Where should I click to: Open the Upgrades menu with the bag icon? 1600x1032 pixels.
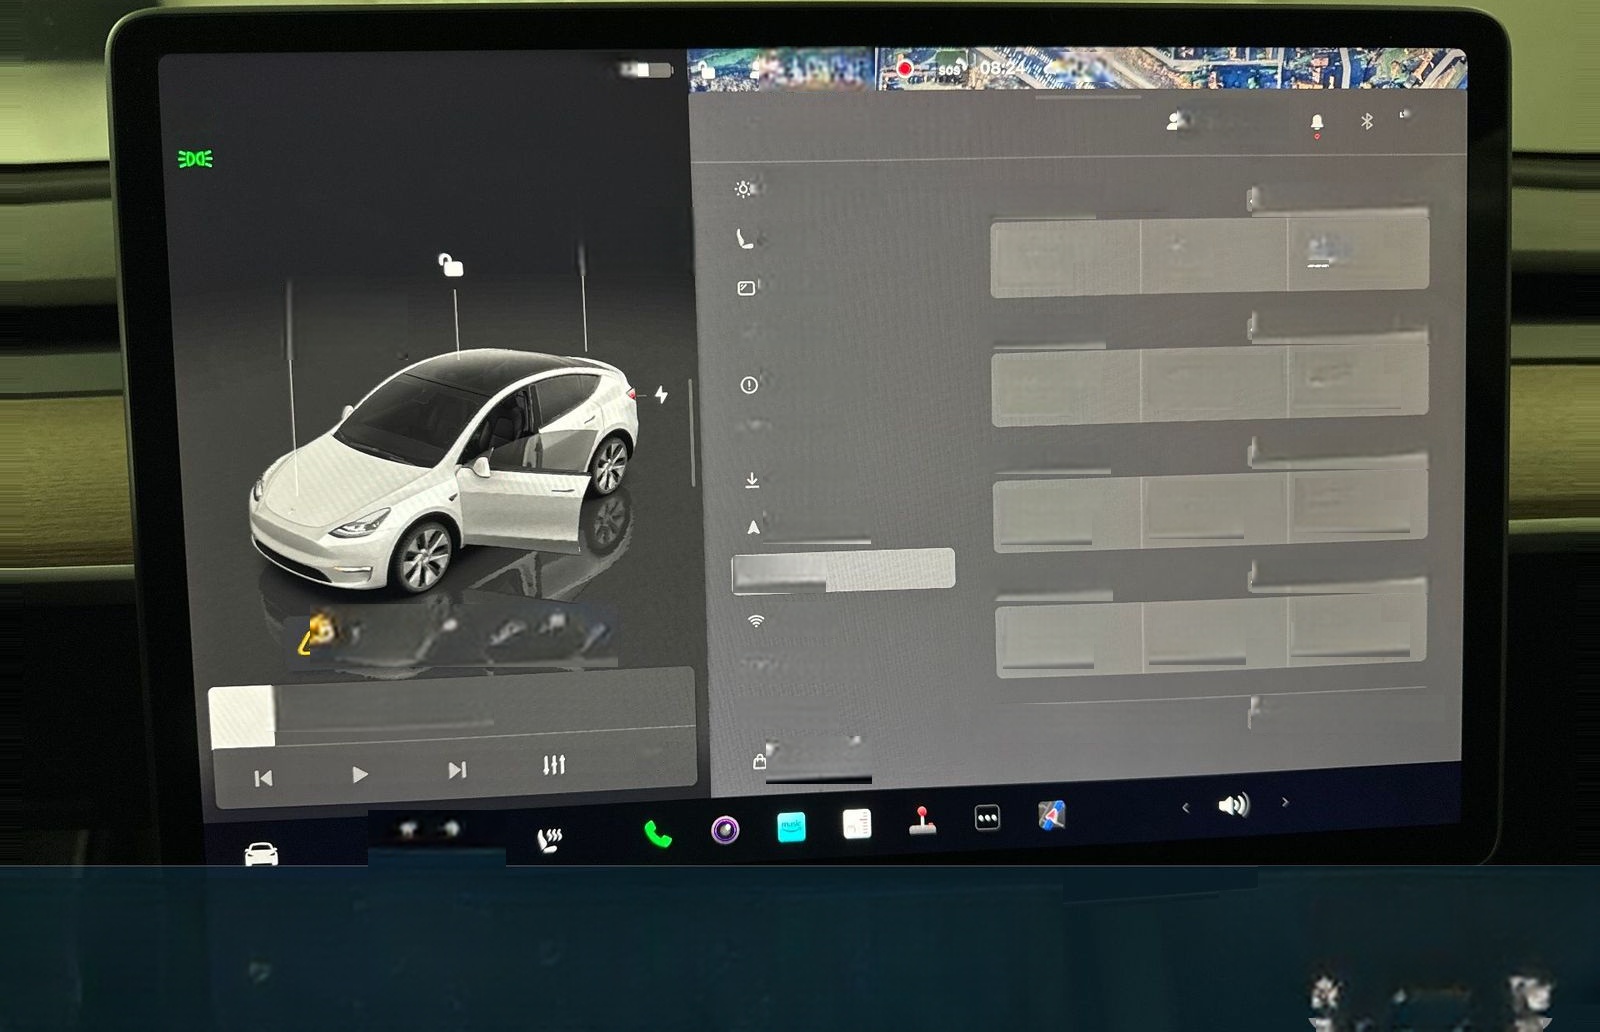pos(759,762)
